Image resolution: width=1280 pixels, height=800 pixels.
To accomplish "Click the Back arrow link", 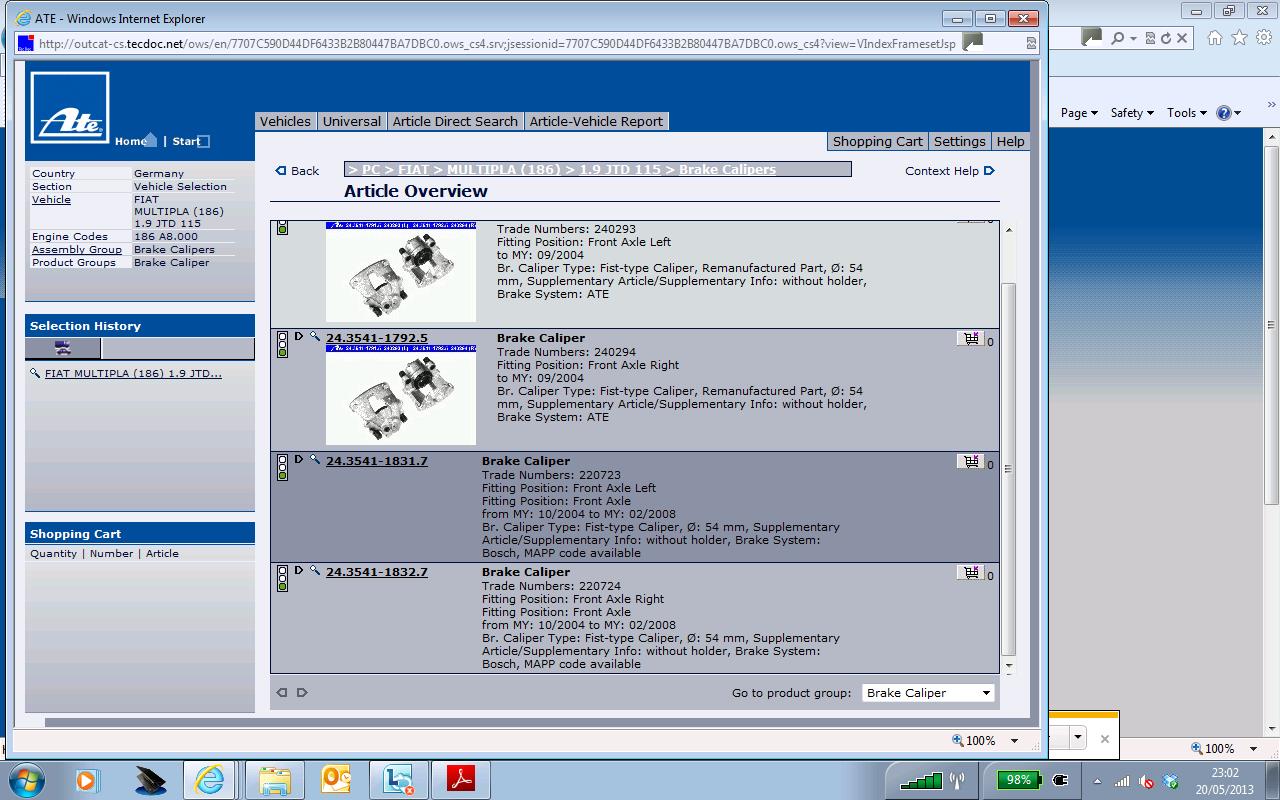I will point(298,171).
